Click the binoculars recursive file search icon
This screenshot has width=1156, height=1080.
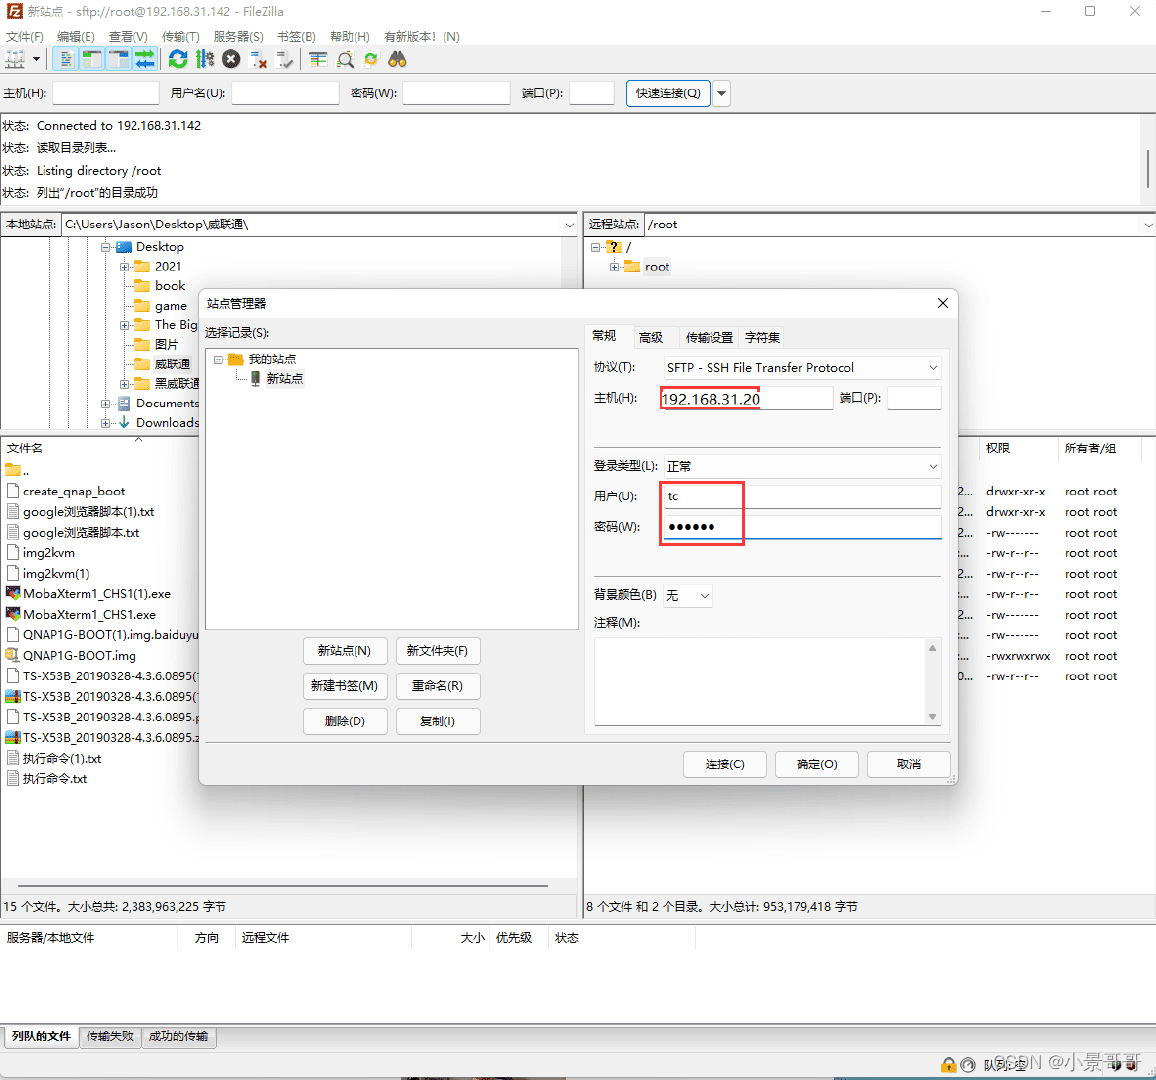[397, 60]
